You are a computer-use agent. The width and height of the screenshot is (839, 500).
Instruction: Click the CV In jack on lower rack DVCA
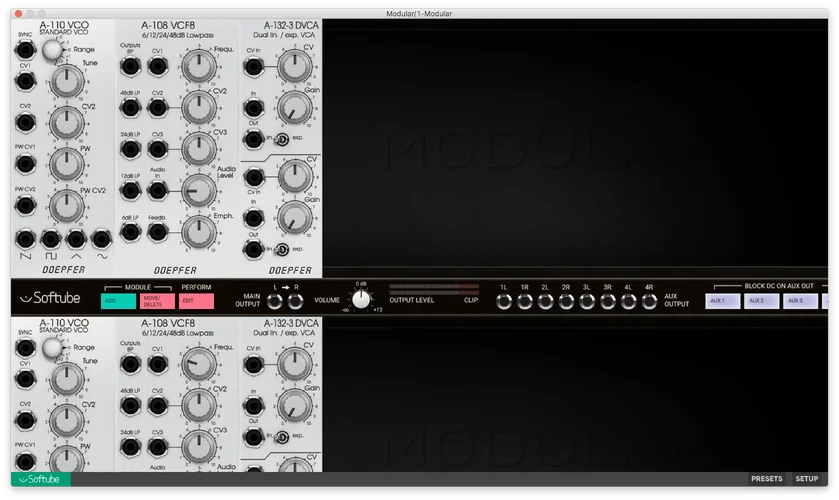click(x=254, y=365)
